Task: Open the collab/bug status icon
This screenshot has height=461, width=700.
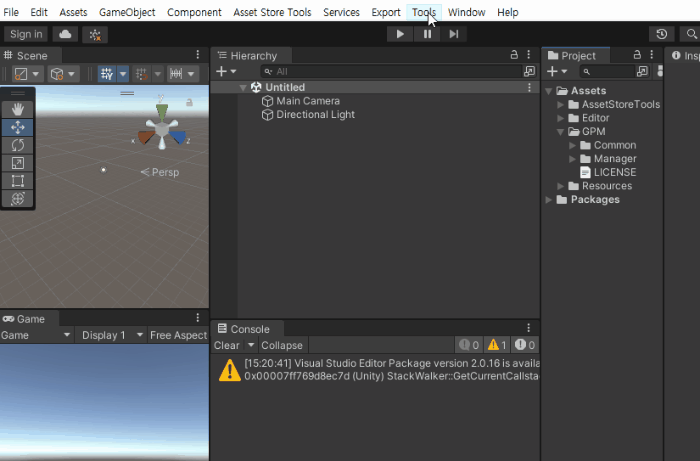Action: tap(95, 34)
